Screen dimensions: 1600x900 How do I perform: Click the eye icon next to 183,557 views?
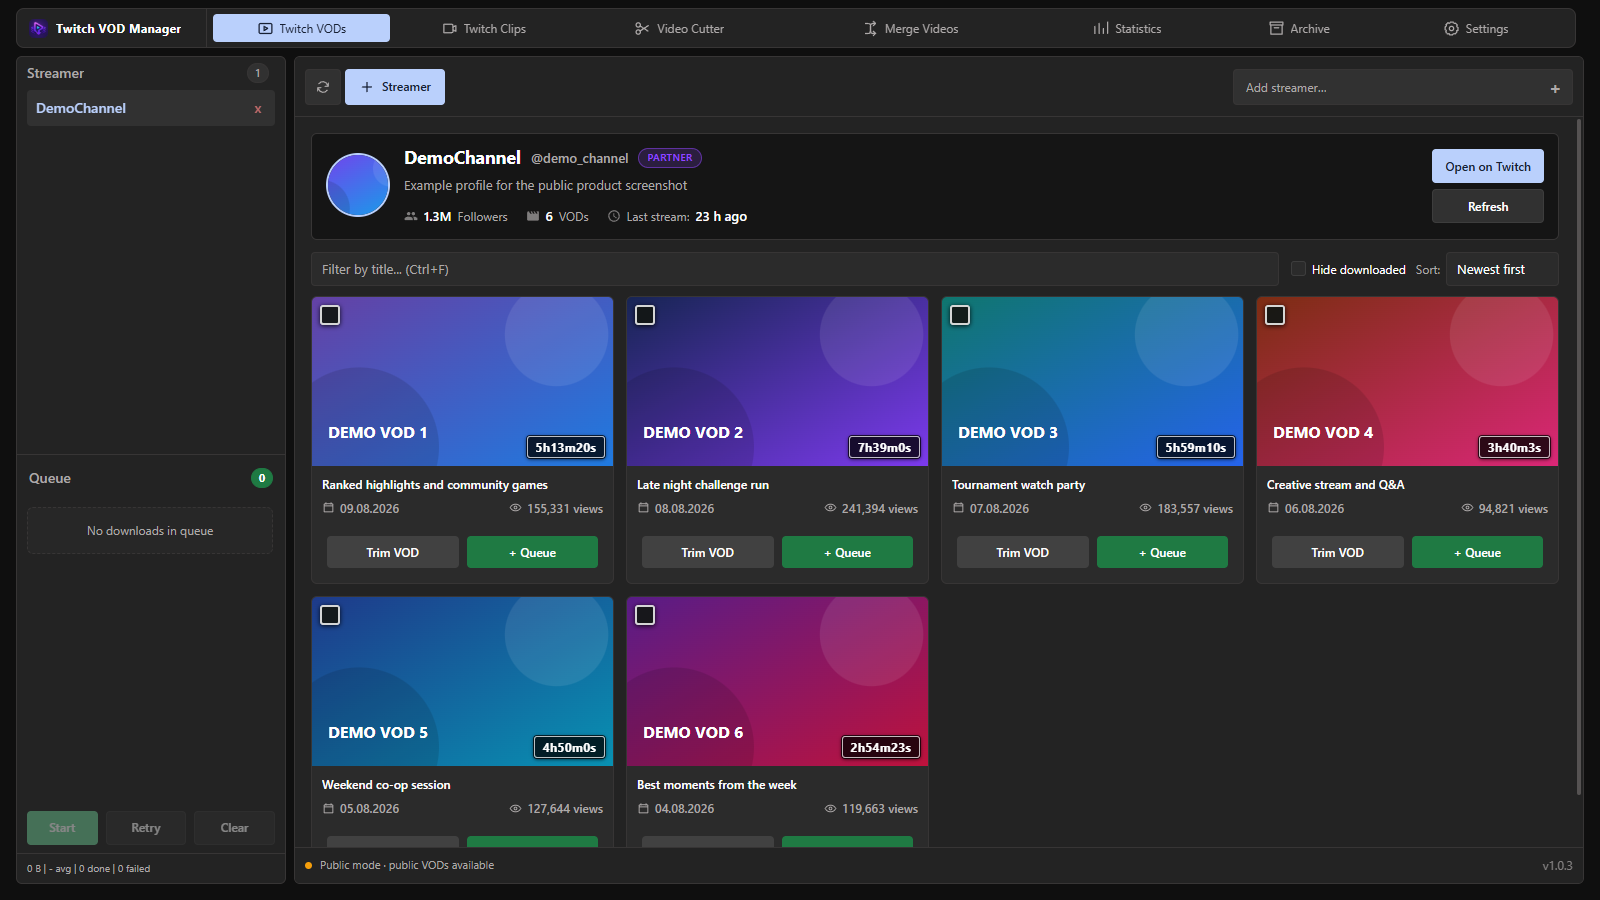pyautogui.click(x=1146, y=508)
